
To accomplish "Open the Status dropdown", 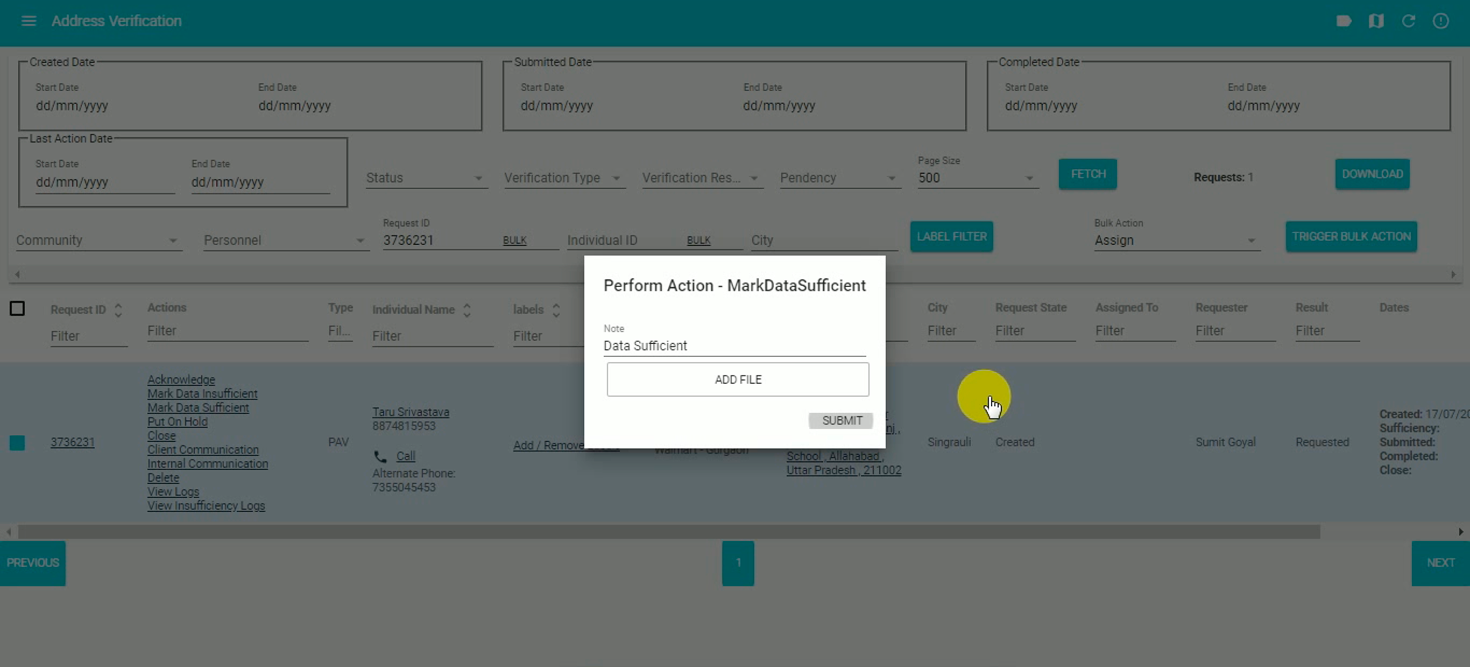I will pos(425,178).
